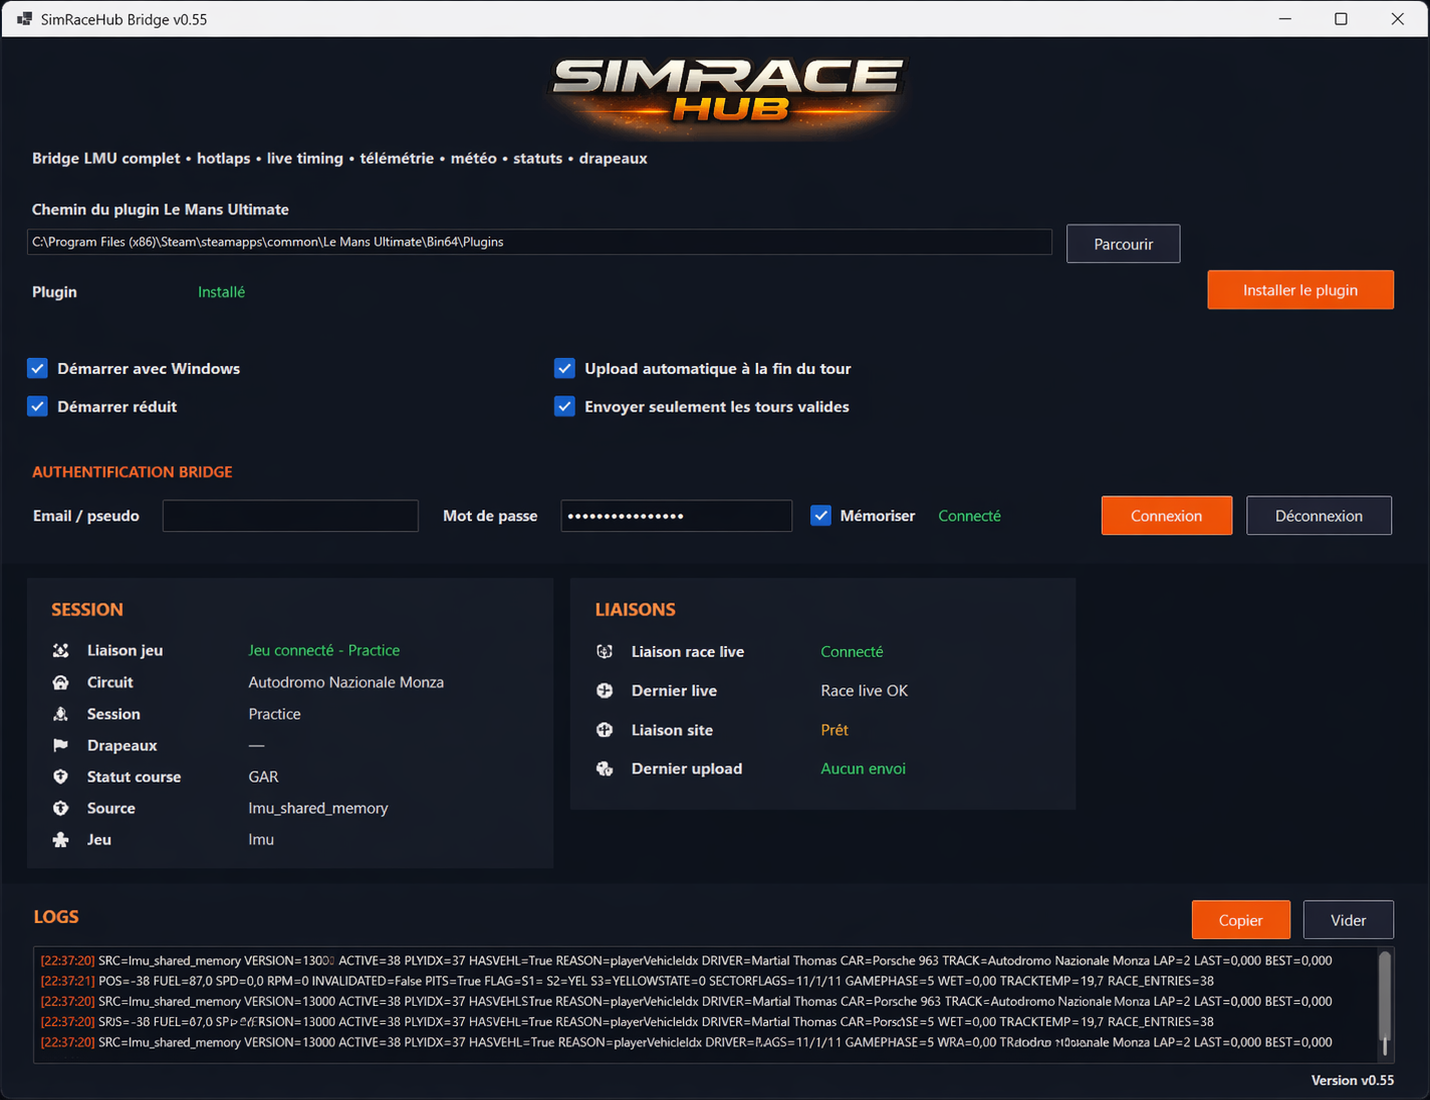Click the orange Connexion button
The width and height of the screenshot is (1430, 1100).
pyautogui.click(x=1167, y=516)
